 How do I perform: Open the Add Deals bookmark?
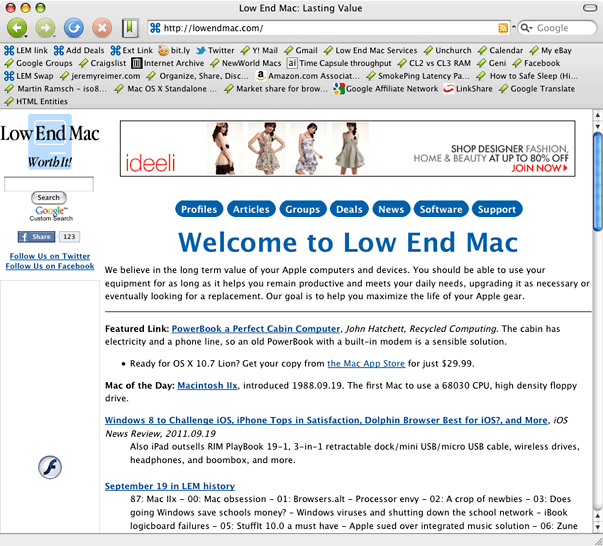click(x=79, y=50)
